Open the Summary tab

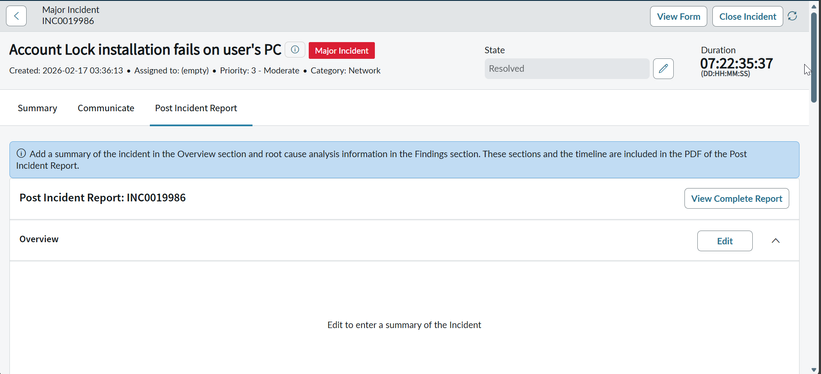37,108
